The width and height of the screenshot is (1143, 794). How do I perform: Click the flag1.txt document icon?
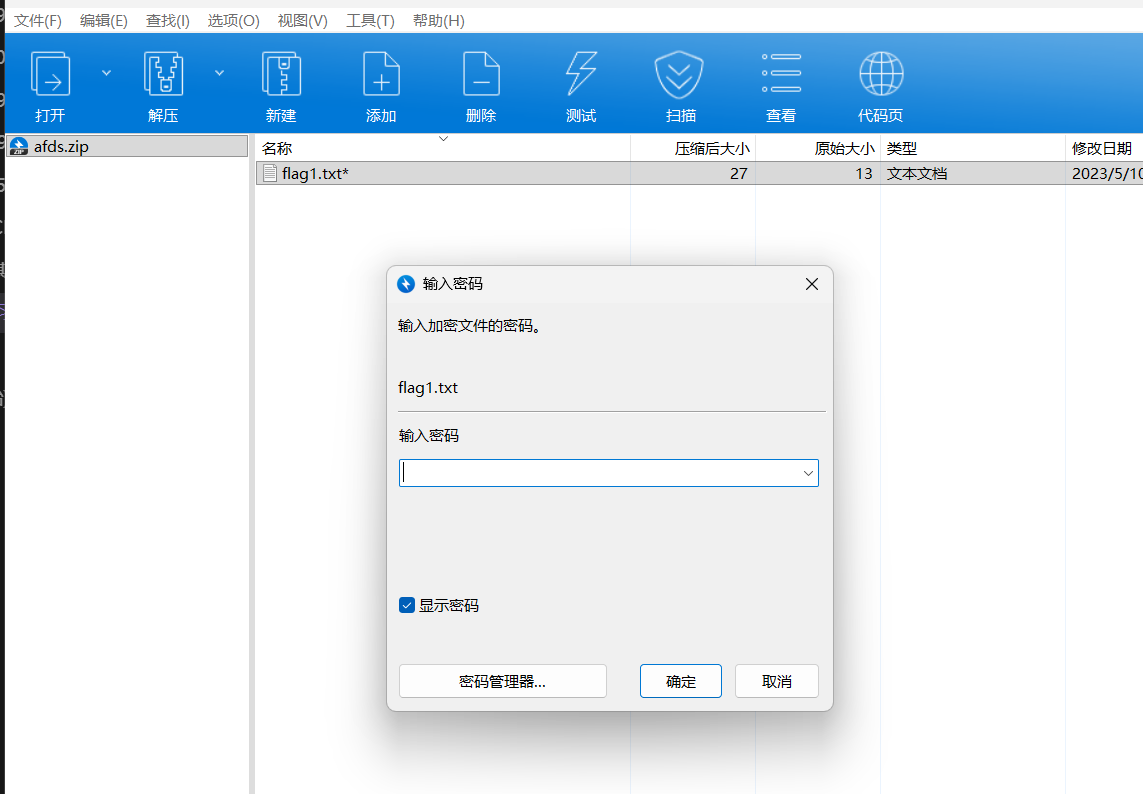point(270,173)
